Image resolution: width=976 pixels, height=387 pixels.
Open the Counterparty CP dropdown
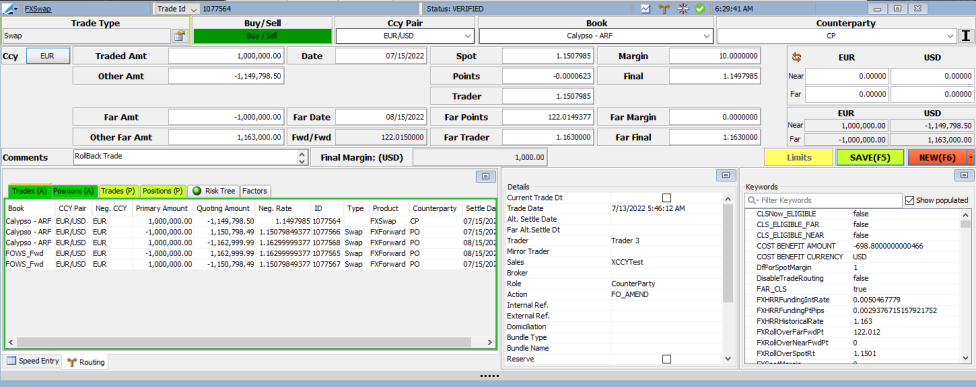click(x=950, y=36)
